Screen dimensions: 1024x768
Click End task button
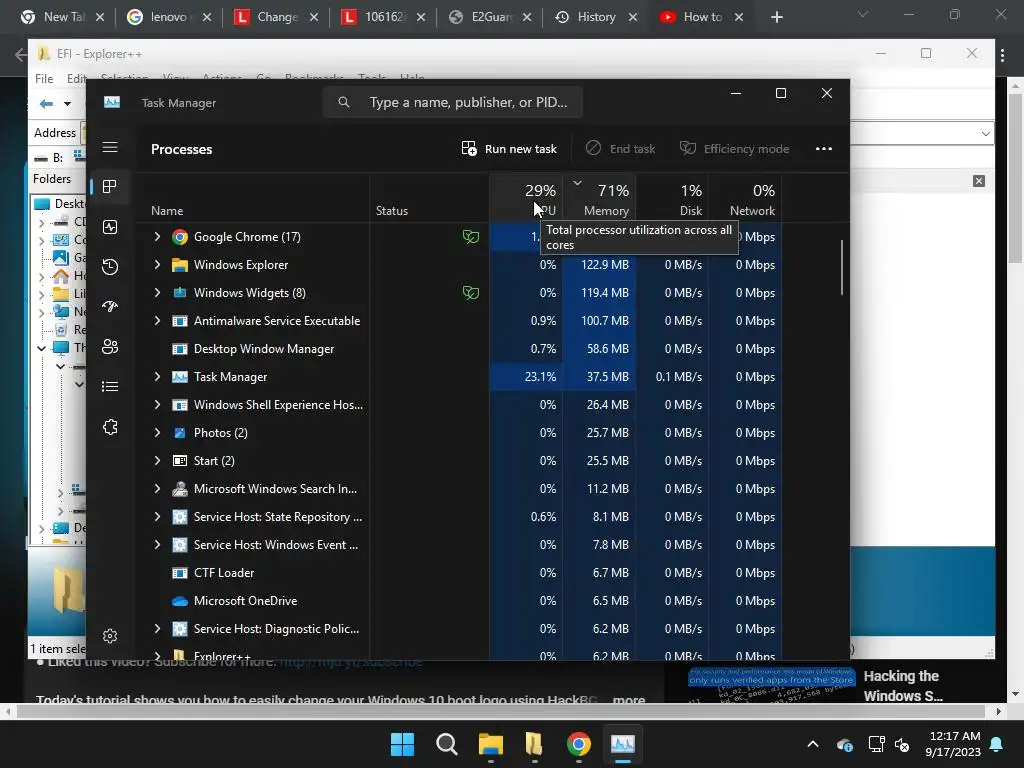pos(620,149)
